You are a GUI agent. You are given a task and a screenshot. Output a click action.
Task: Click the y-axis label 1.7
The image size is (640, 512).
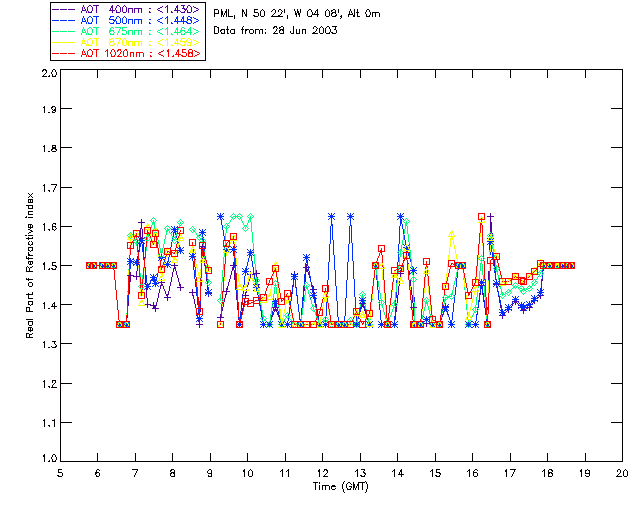coord(49,187)
